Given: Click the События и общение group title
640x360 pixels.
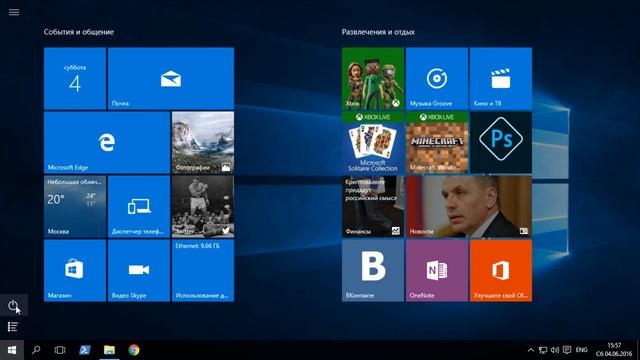Looking at the screenshot, I should 79,32.
